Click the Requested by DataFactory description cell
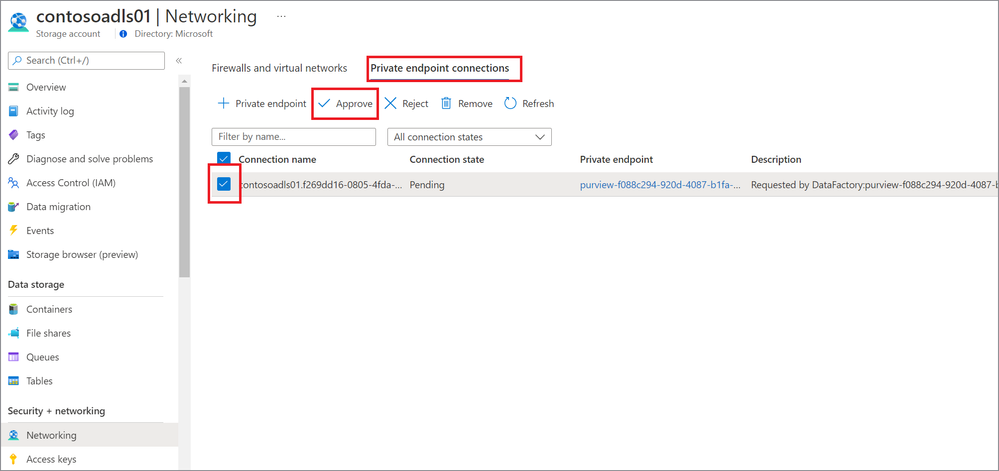Viewport: 999px width, 471px height. coord(874,185)
